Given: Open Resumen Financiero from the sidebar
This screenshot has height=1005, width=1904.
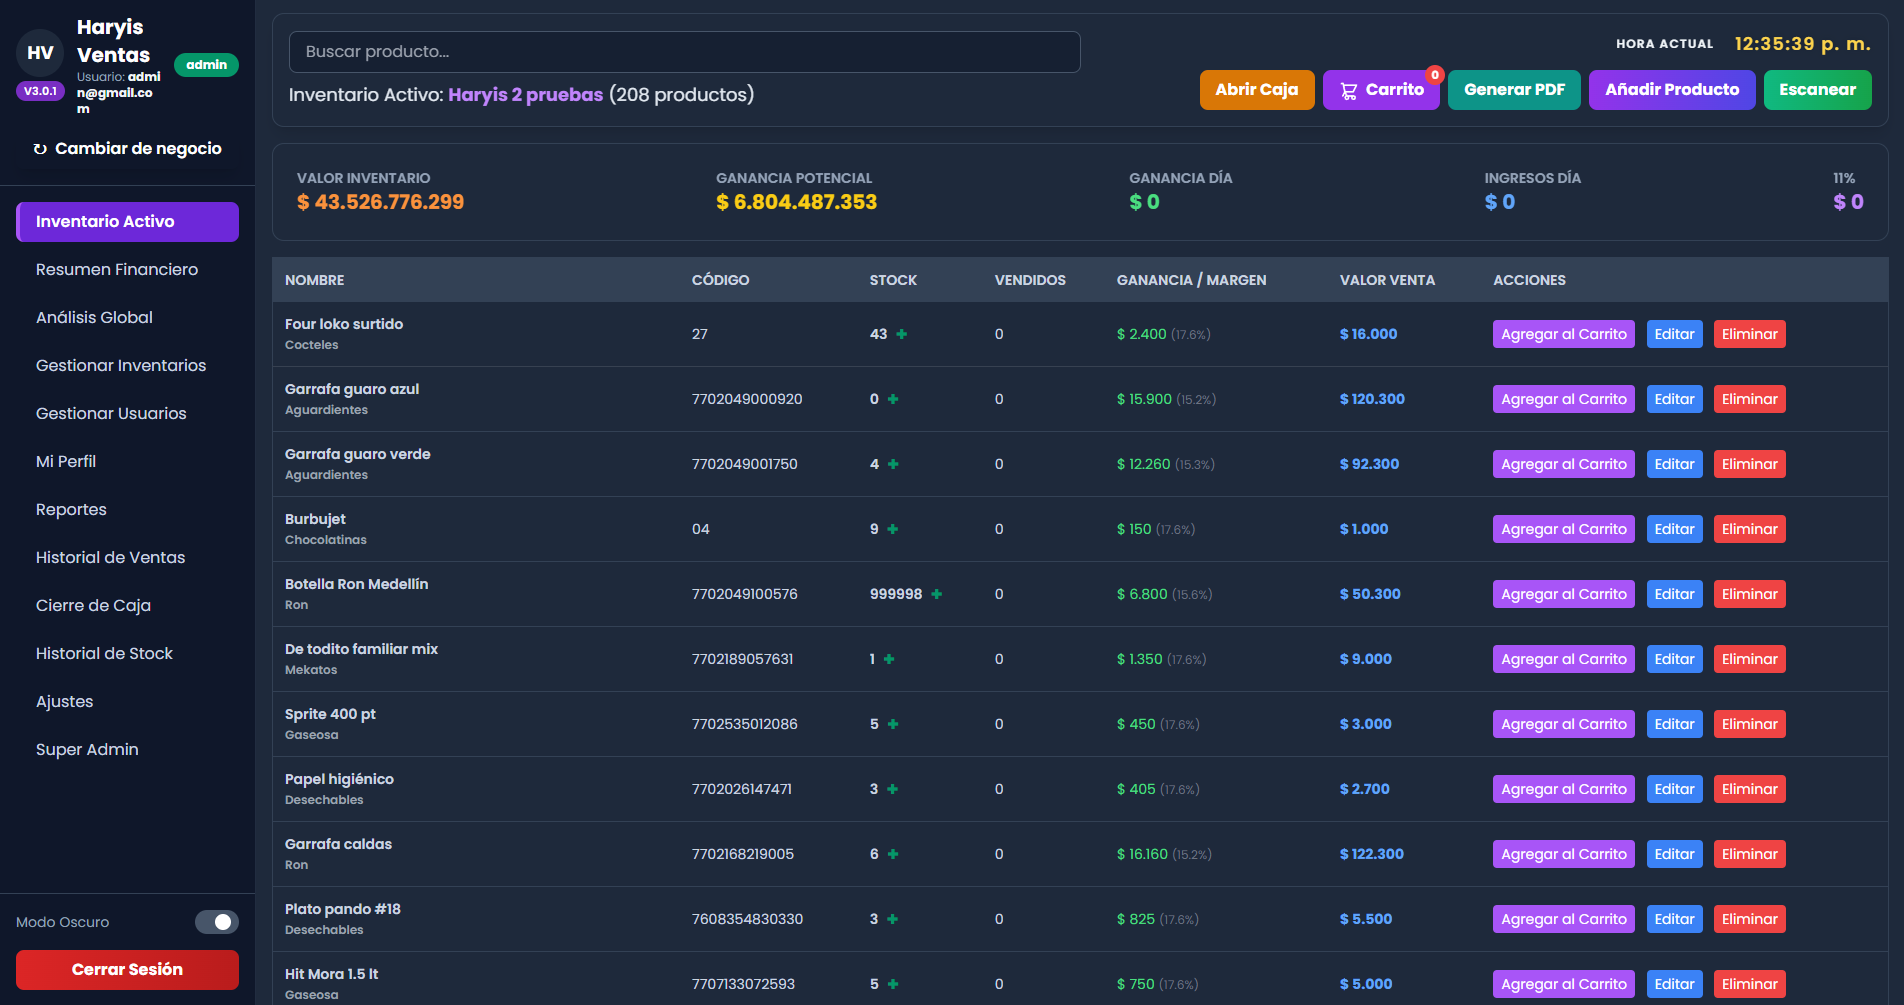Looking at the screenshot, I should tap(116, 269).
